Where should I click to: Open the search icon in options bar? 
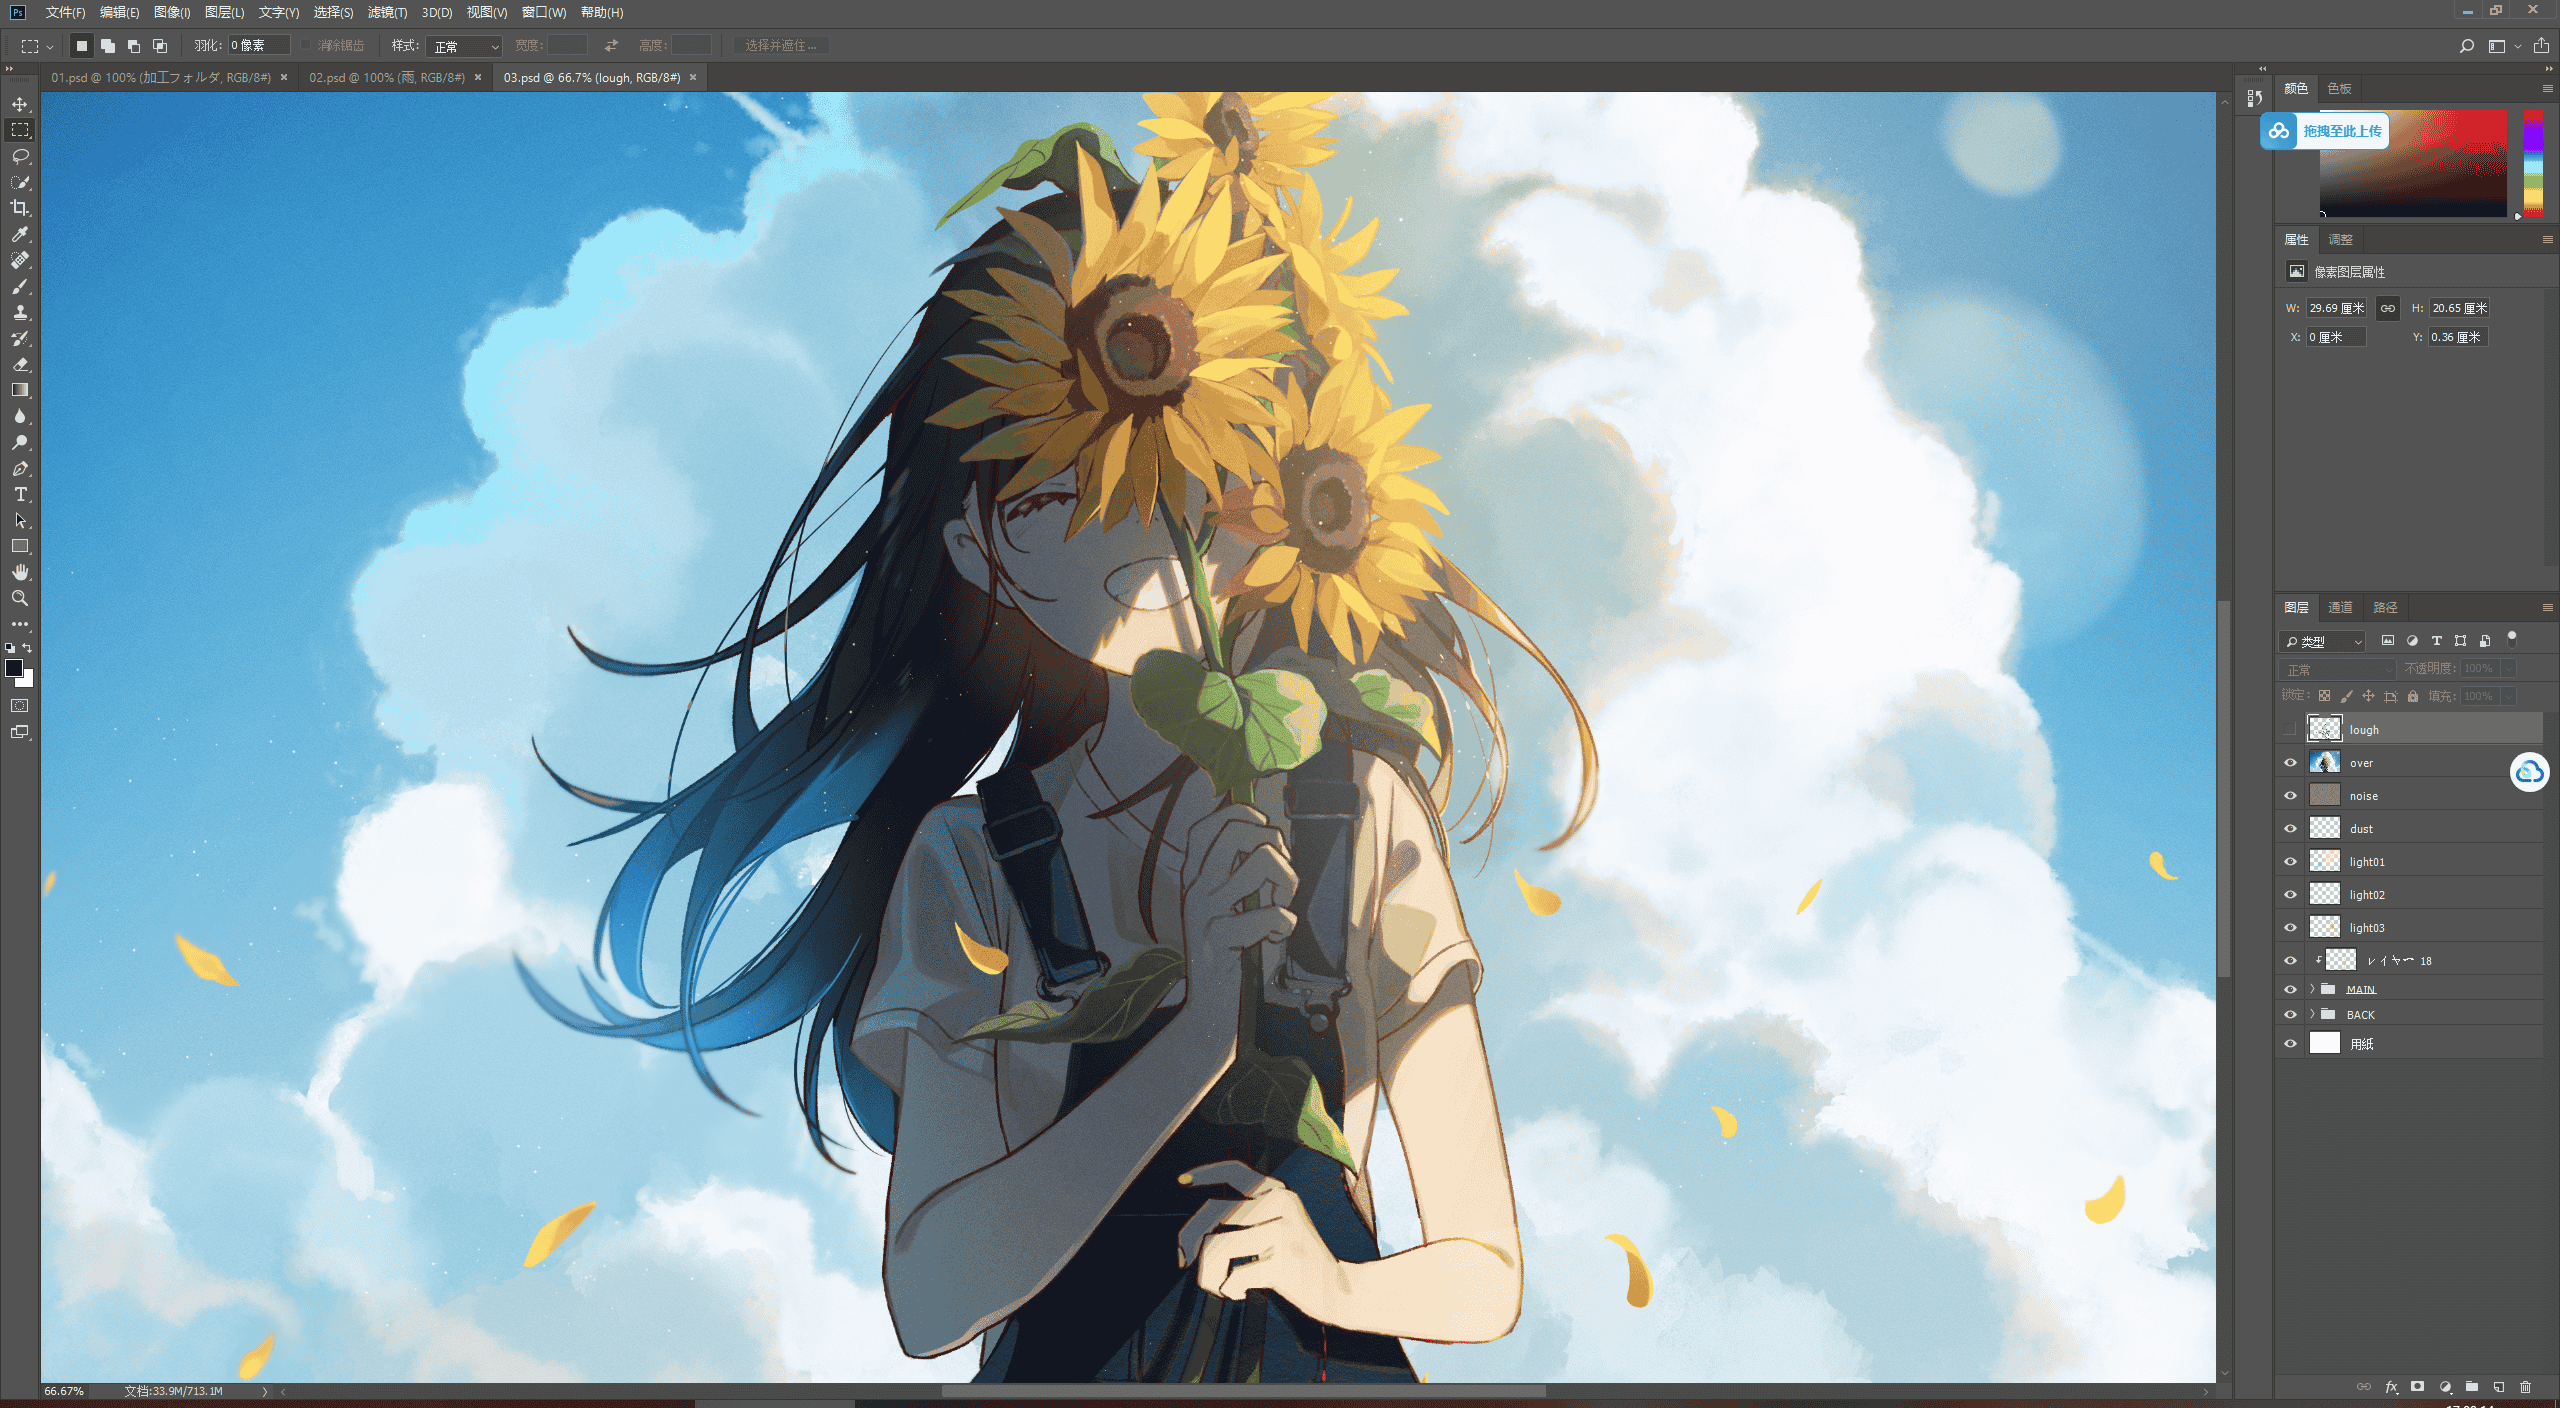2467,46
